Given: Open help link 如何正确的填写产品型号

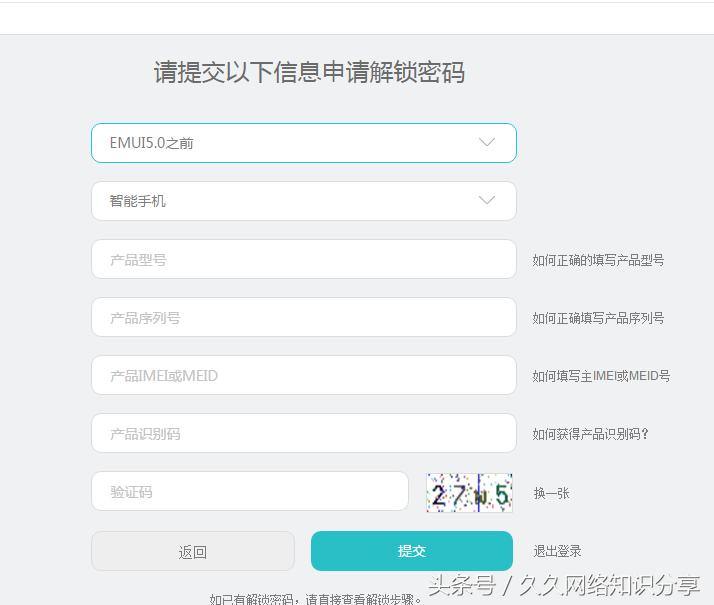Looking at the screenshot, I should click(x=598, y=260).
